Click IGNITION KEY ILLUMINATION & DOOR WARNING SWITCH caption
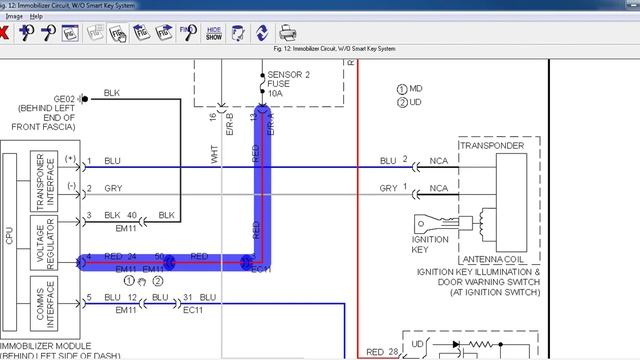The height and width of the screenshot is (360, 640). coord(478,282)
